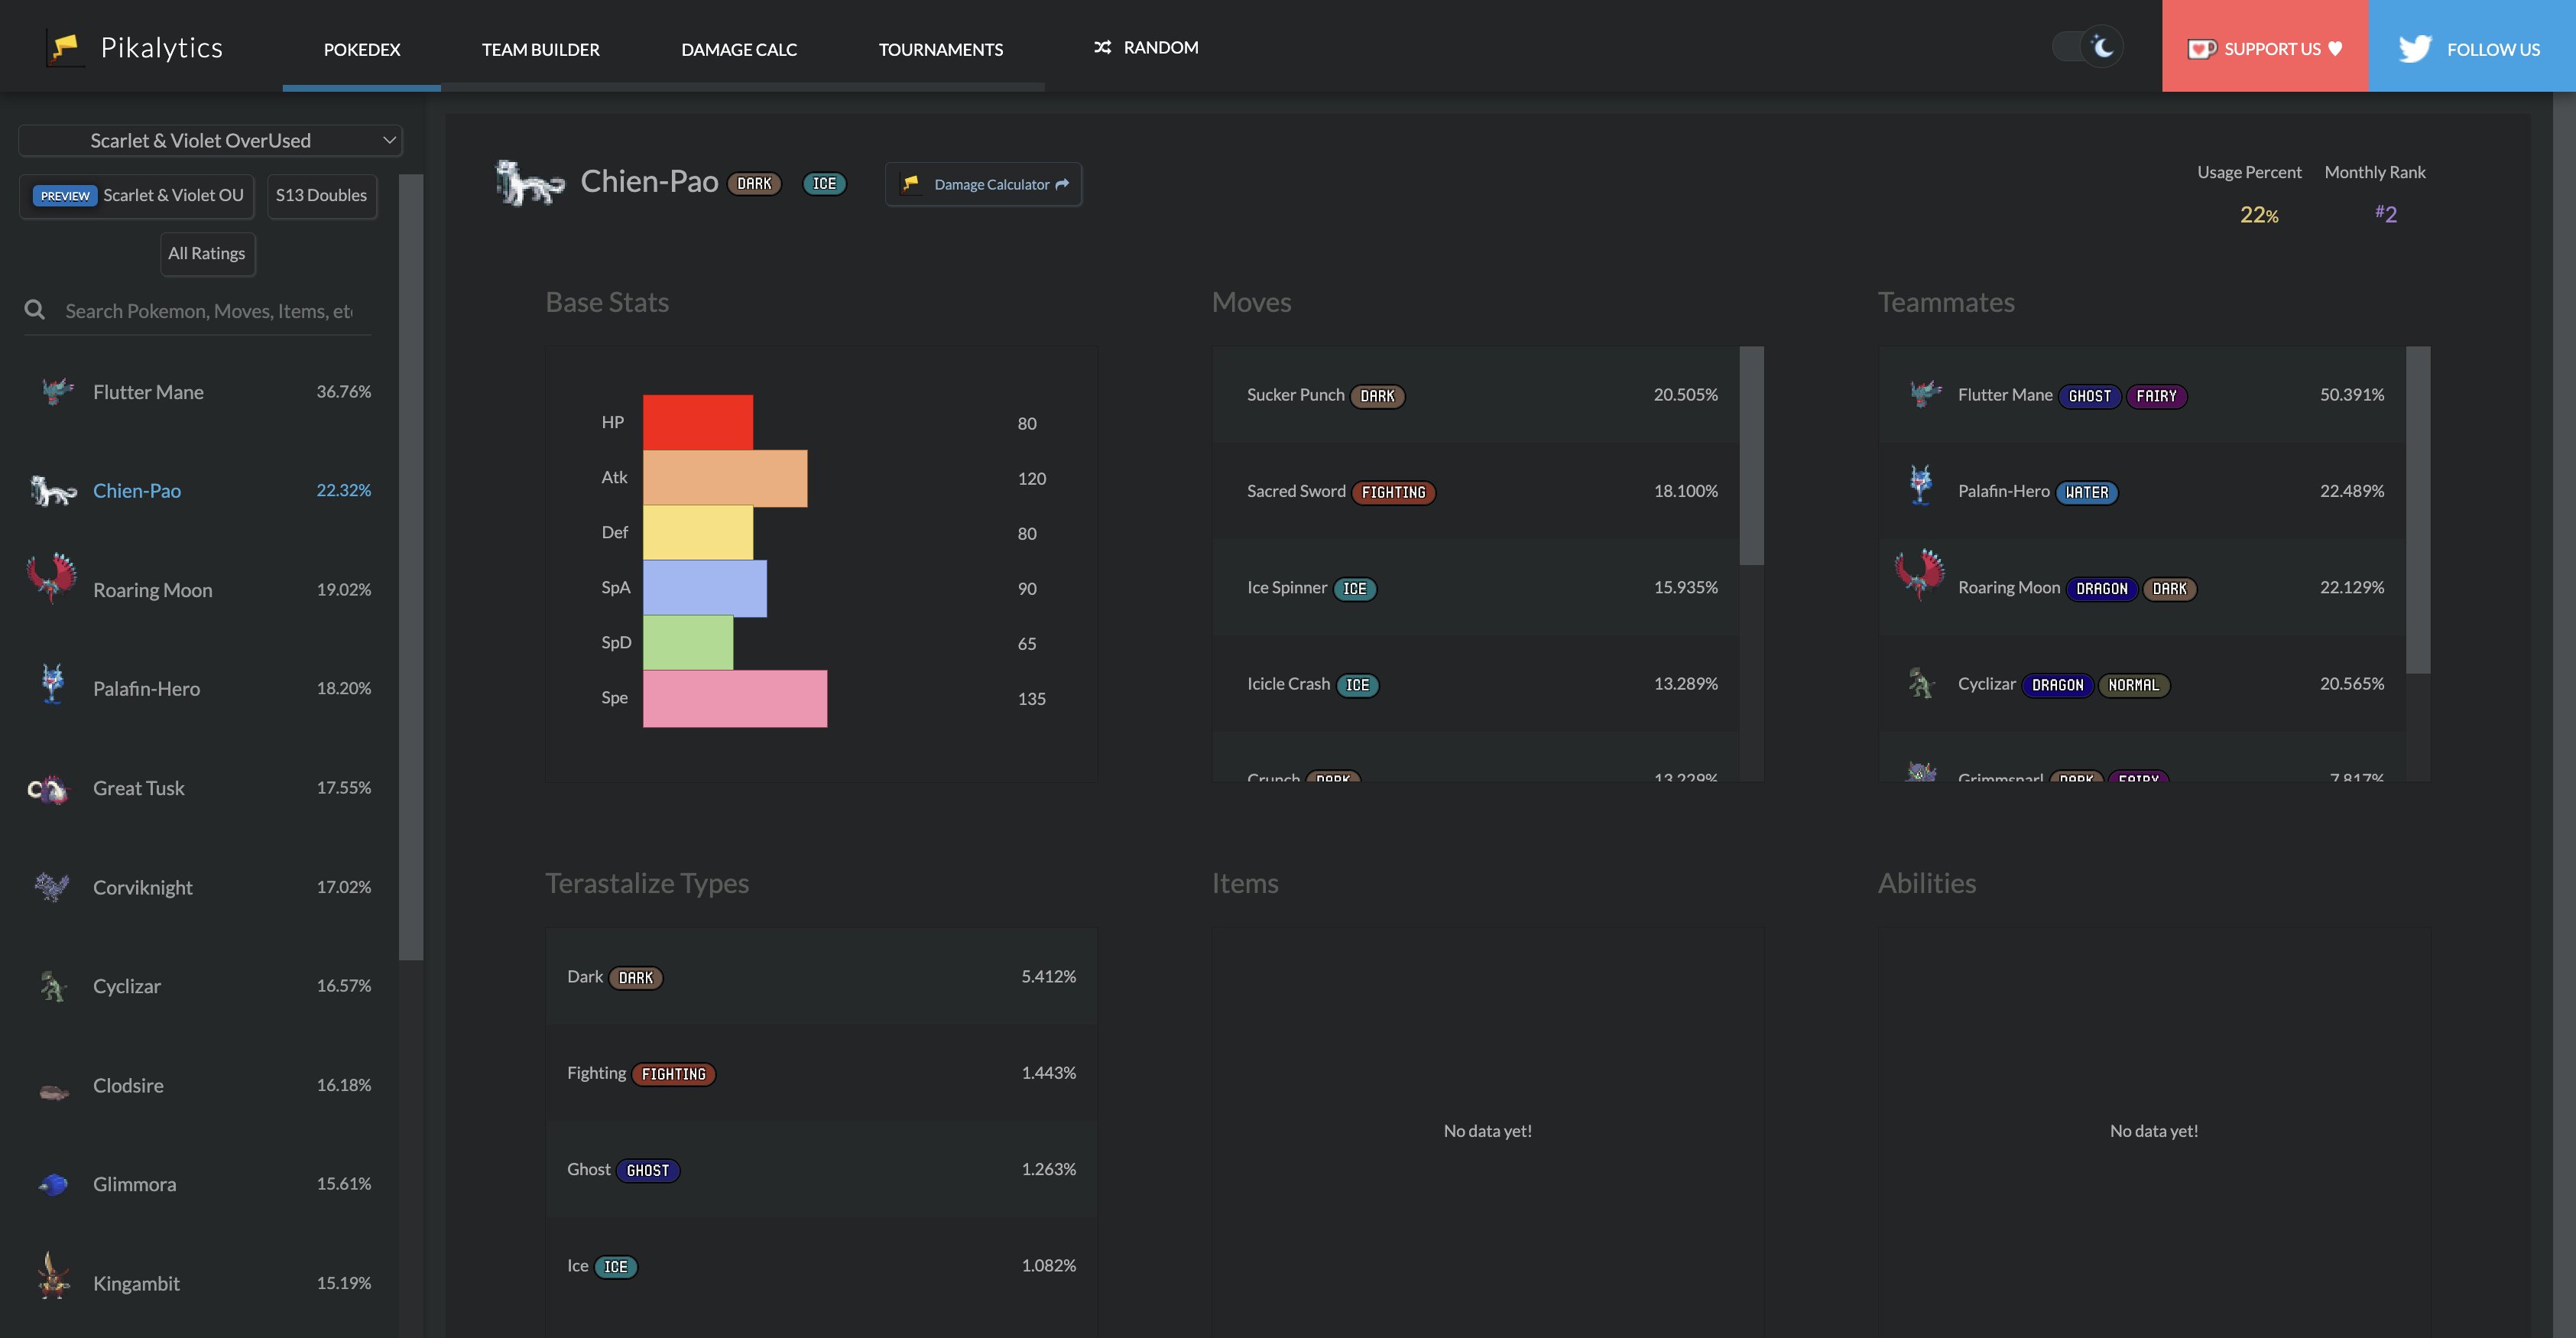
Task: Click the DARK type badge beside Chien-Pao title
Action: coord(754,184)
